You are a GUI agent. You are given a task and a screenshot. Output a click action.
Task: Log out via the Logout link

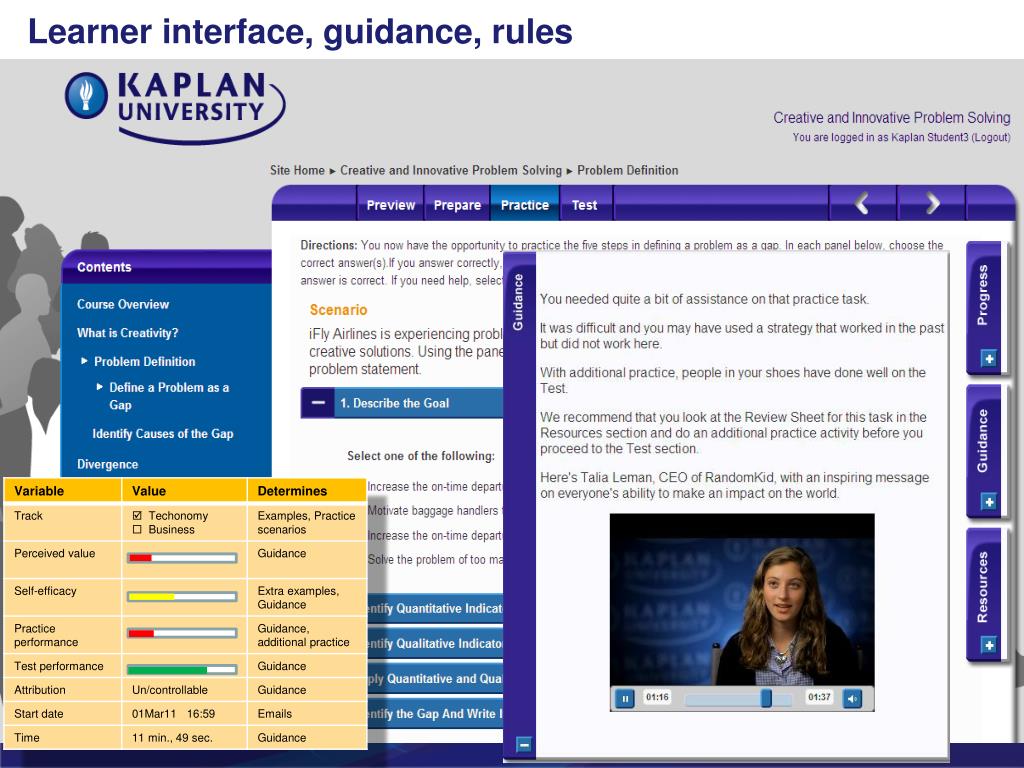pyautogui.click(x=991, y=137)
